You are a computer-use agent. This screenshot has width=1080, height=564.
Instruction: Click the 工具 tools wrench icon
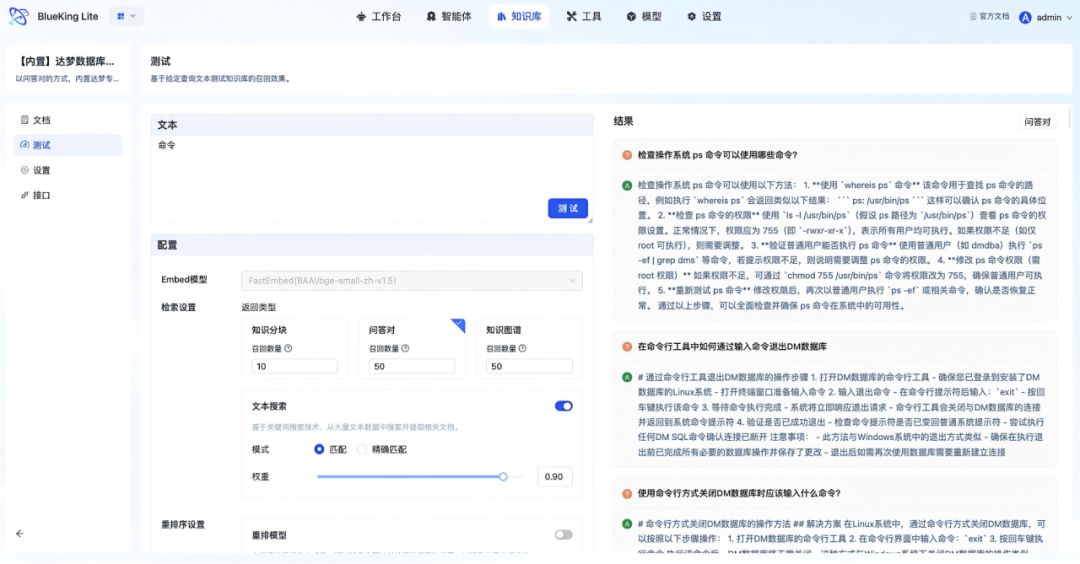(x=572, y=17)
